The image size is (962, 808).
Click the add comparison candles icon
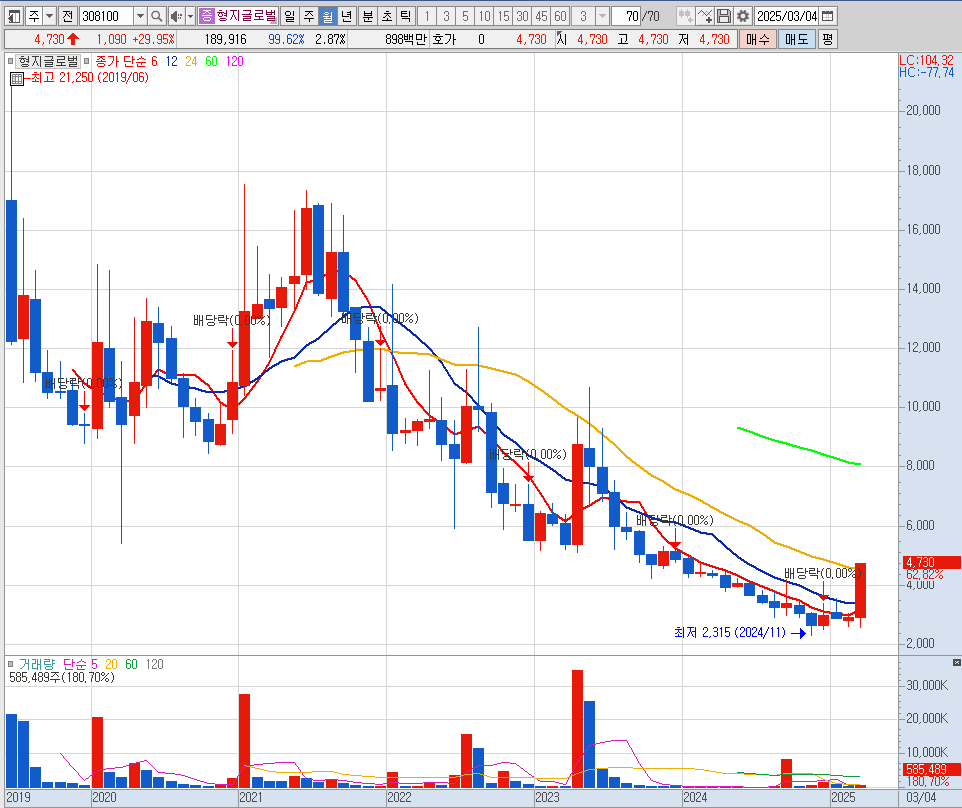685,16
